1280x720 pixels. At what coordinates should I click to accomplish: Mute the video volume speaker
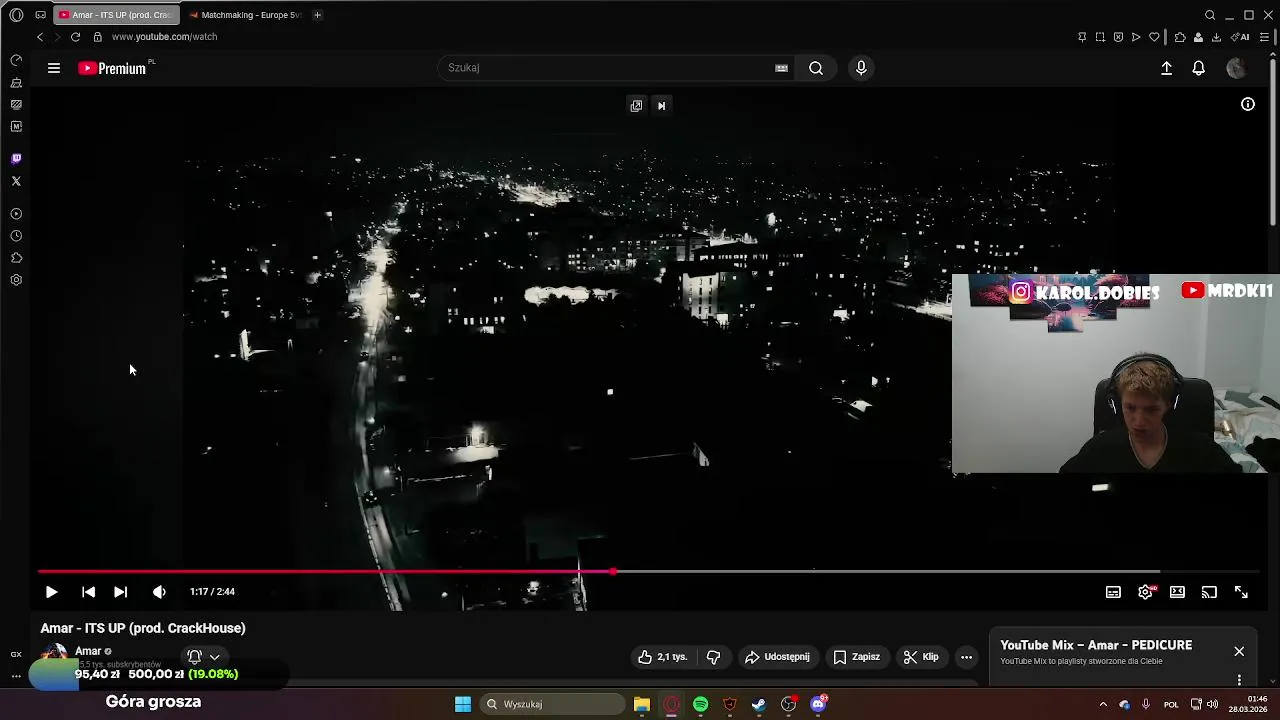(x=159, y=592)
